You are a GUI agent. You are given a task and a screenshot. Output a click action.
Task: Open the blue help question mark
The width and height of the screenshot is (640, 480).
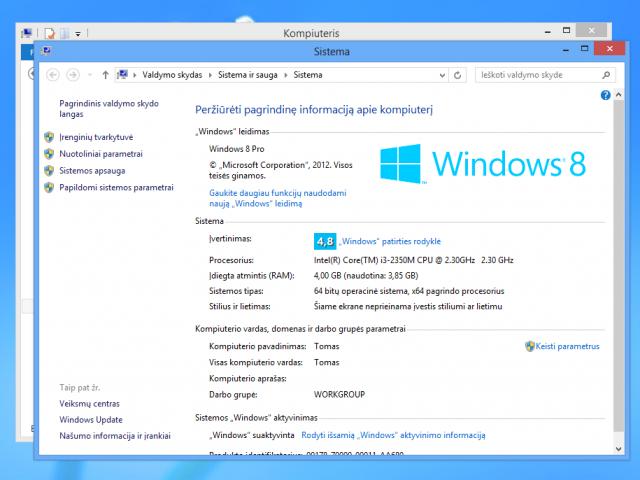605,95
